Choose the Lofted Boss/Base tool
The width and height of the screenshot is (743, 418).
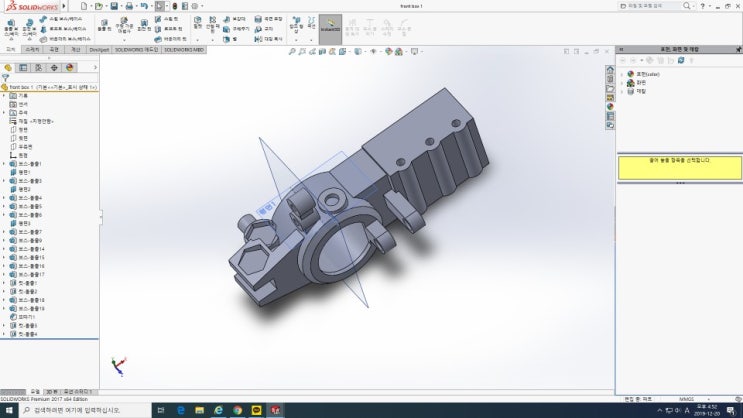(63, 29)
